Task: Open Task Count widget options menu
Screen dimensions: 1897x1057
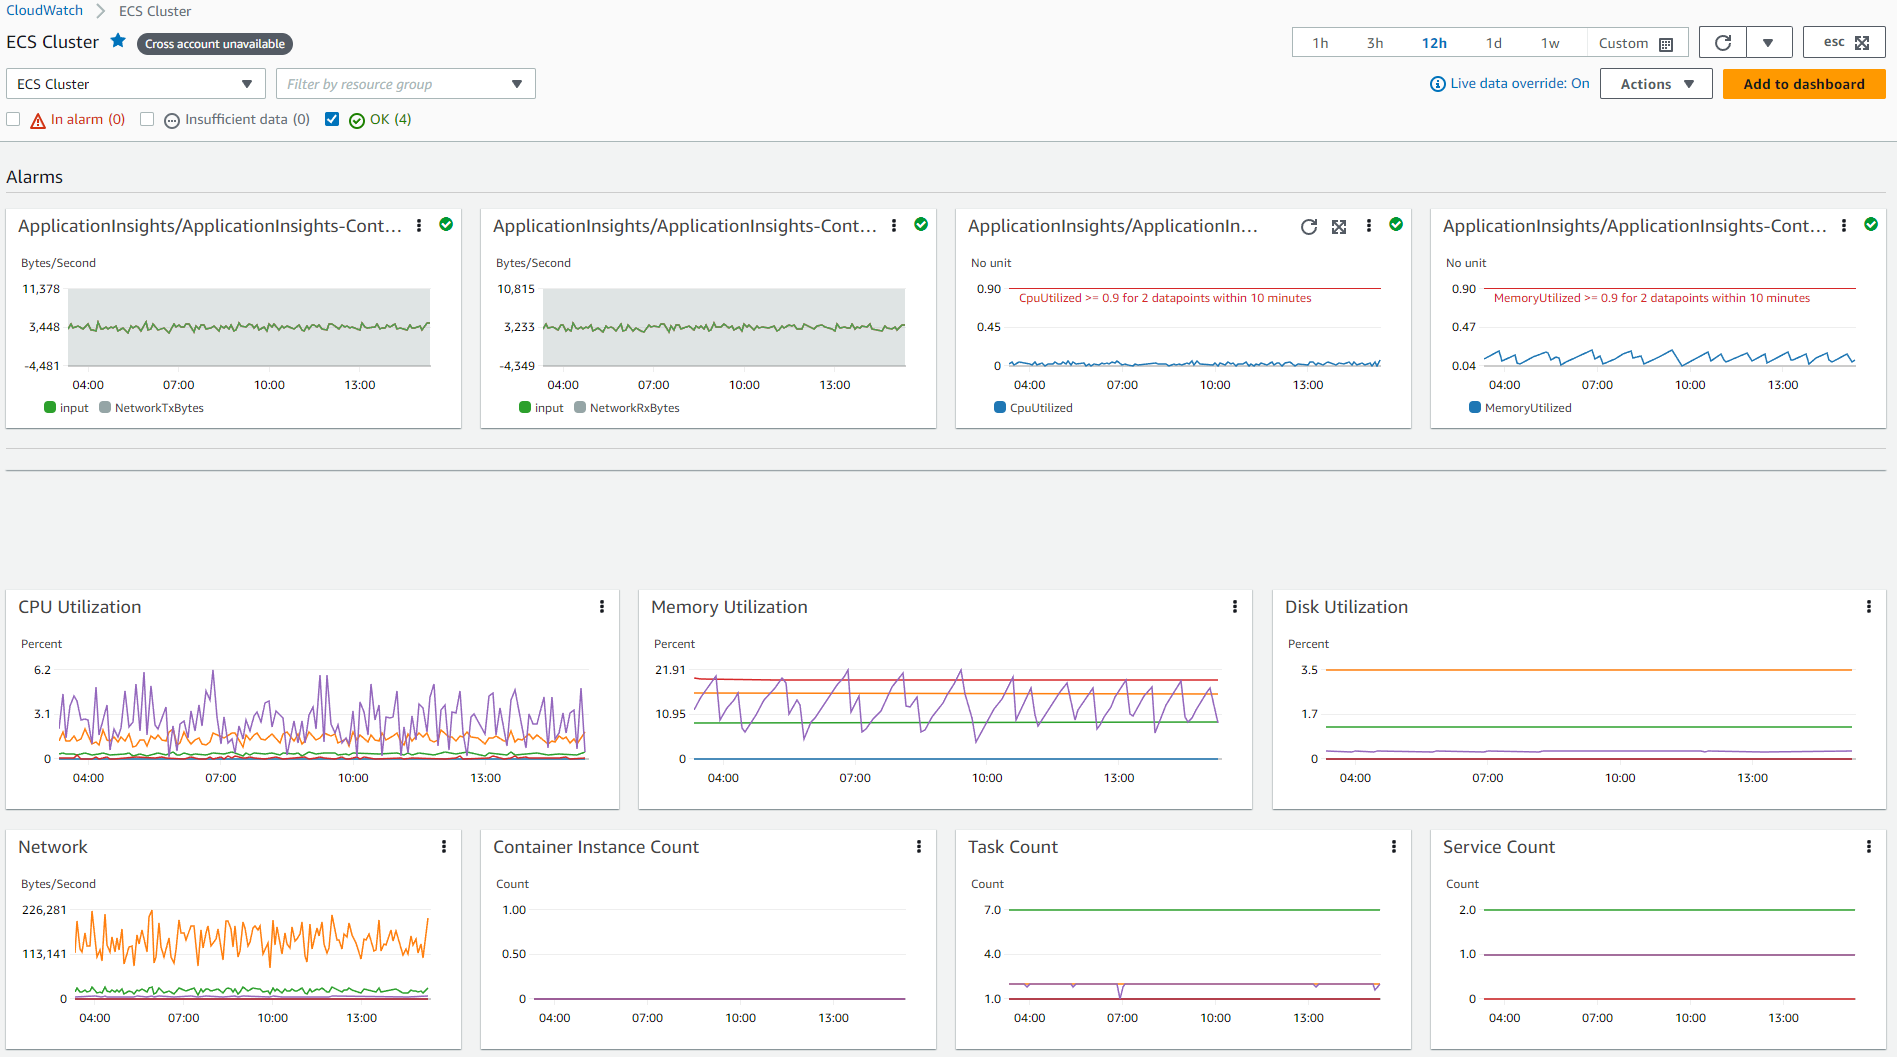Action: coord(1394,847)
